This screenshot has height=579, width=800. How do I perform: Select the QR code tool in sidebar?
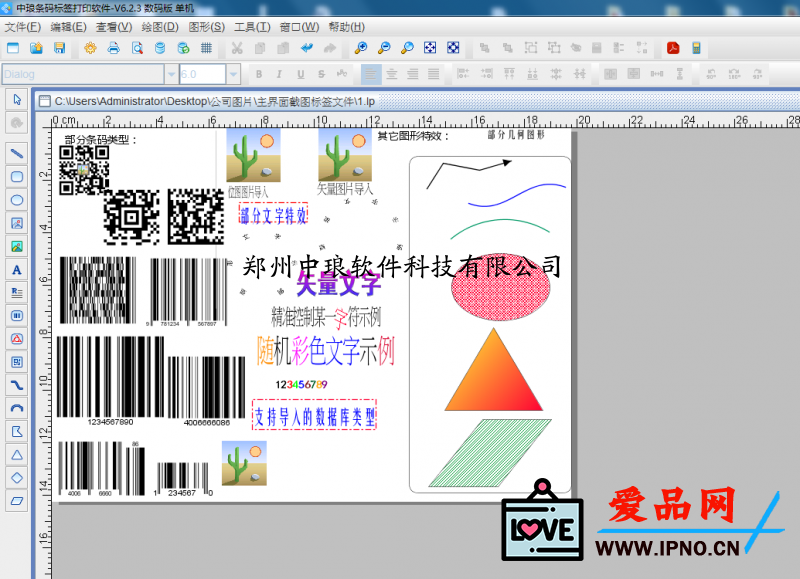pyautogui.click(x=17, y=362)
